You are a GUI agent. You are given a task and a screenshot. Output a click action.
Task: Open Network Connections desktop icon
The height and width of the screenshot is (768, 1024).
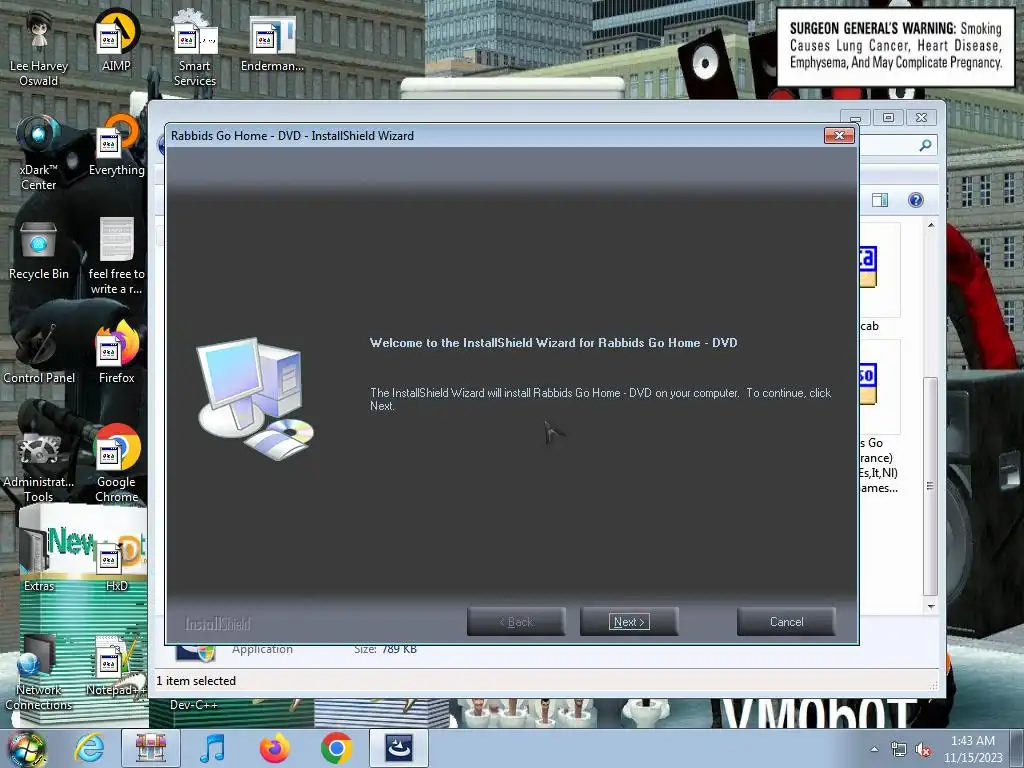39,673
